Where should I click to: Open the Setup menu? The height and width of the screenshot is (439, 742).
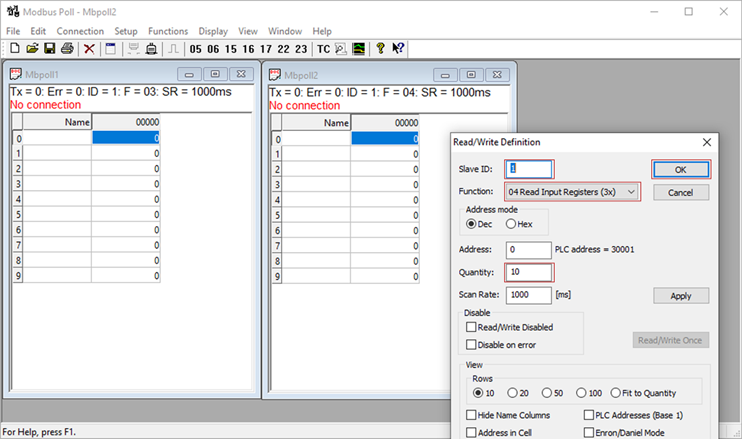(126, 31)
